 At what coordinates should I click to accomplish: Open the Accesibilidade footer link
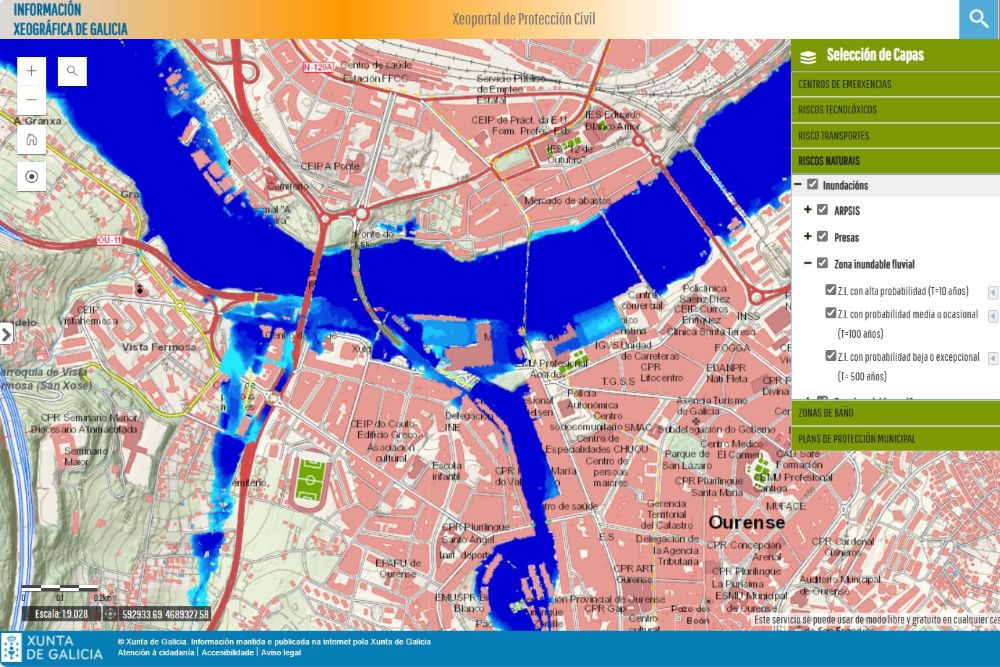coord(227,653)
